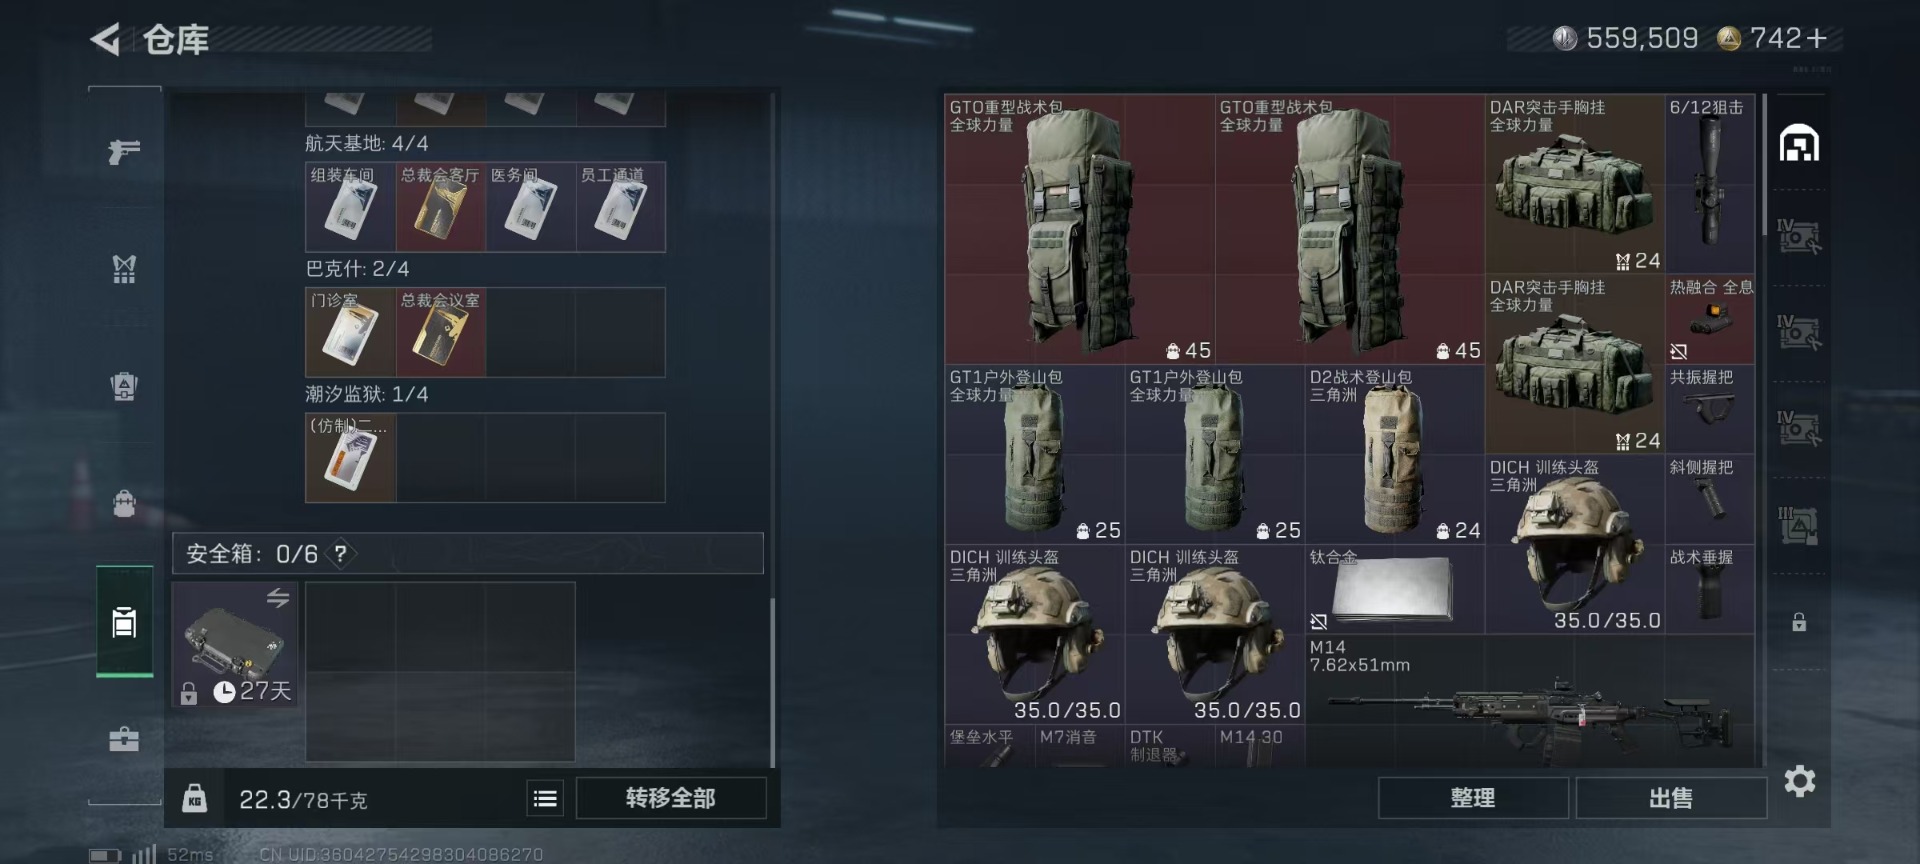The height and width of the screenshot is (864, 1920).
Task: Open the armor vest category icon
Action: coord(124,268)
